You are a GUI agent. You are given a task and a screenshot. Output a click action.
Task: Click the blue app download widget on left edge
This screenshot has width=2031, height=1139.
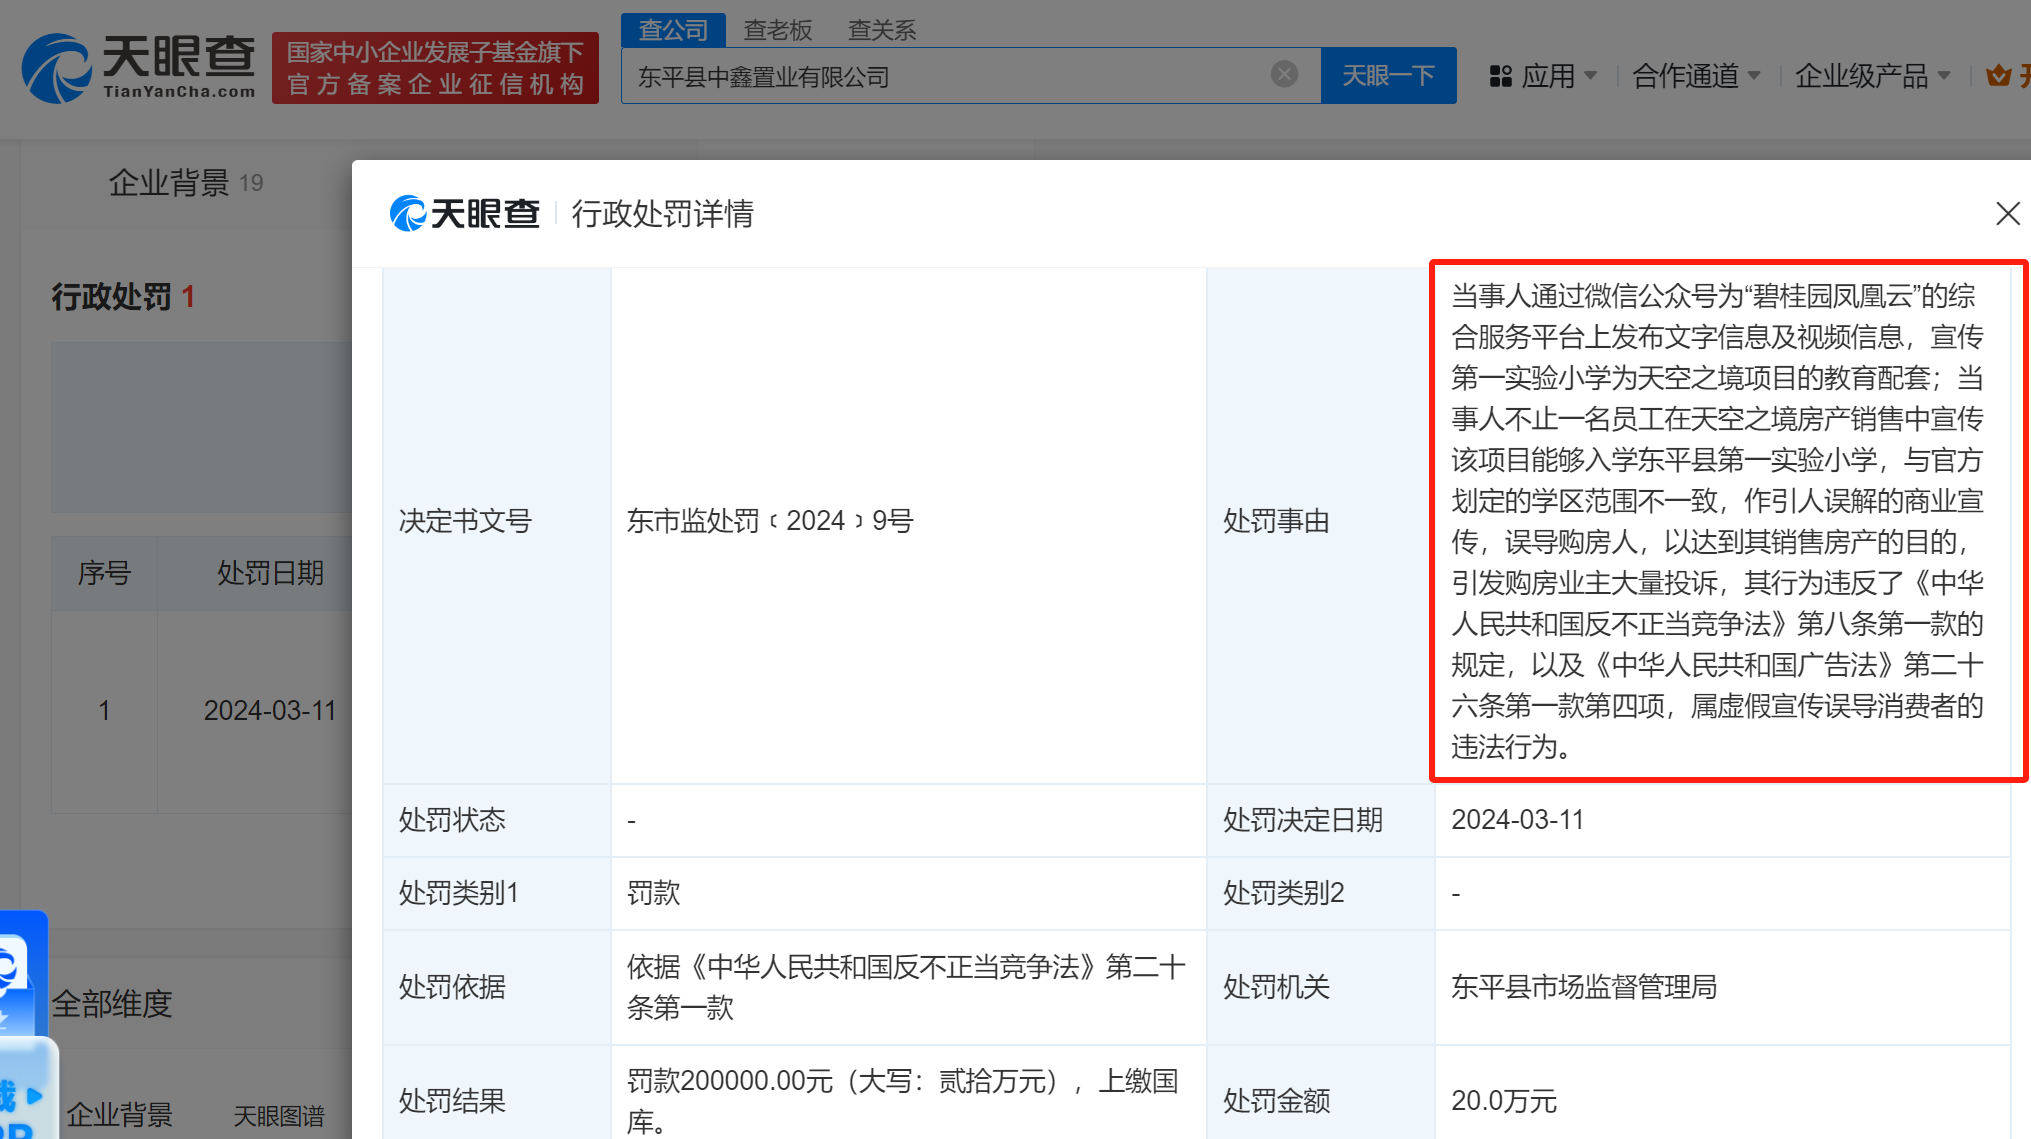20,975
